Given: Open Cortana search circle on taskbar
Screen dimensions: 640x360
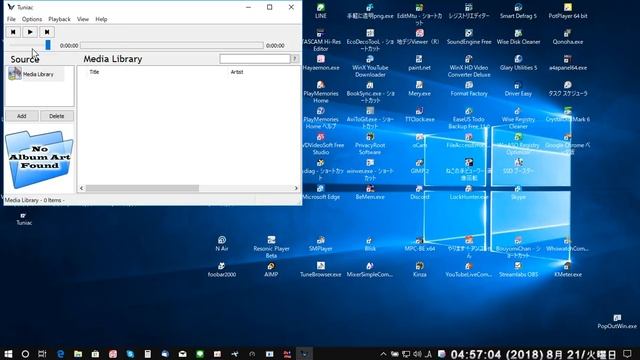Looking at the screenshot, I should (x=25, y=354).
